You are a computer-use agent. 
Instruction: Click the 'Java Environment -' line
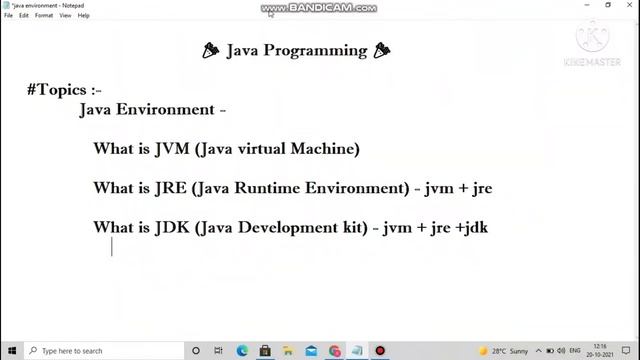(152, 110)
